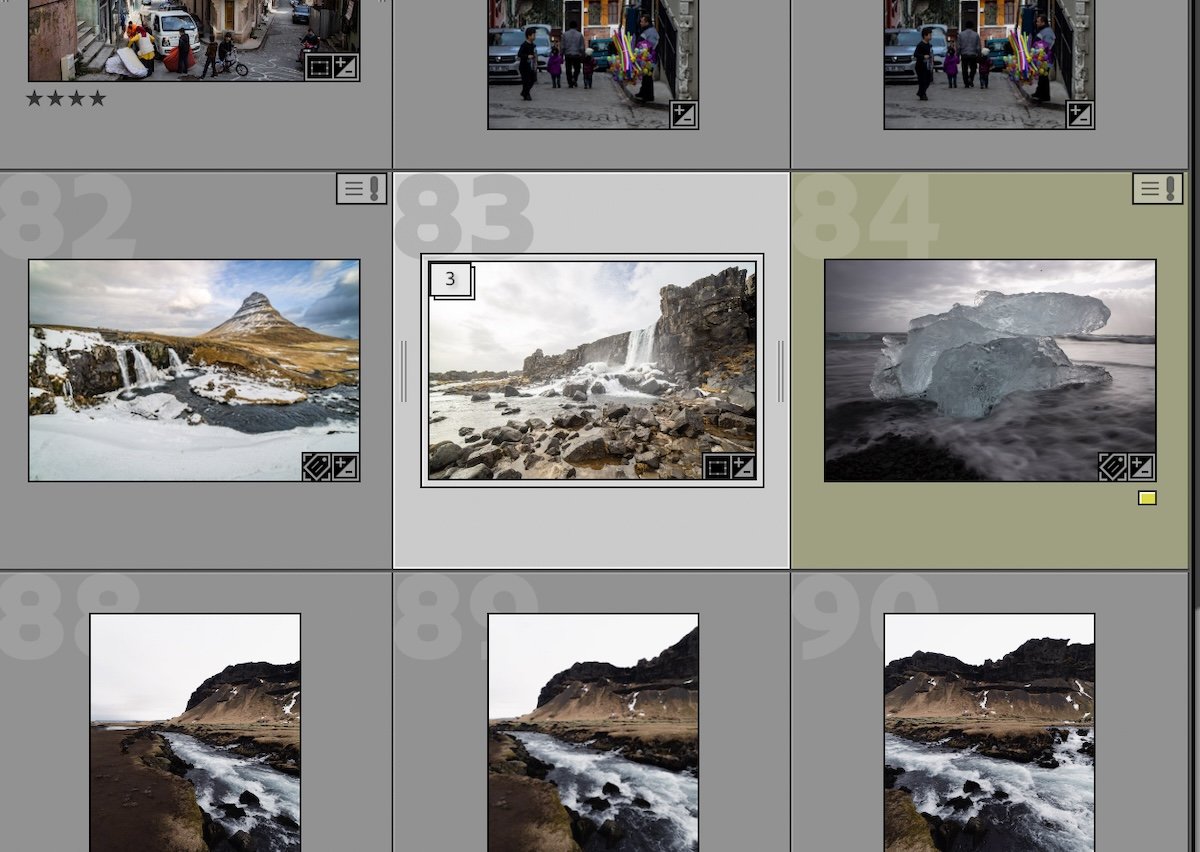Click develop settings badge on top-left street photo
Screen dimensions: 1200x852
(x=343, y=66)
